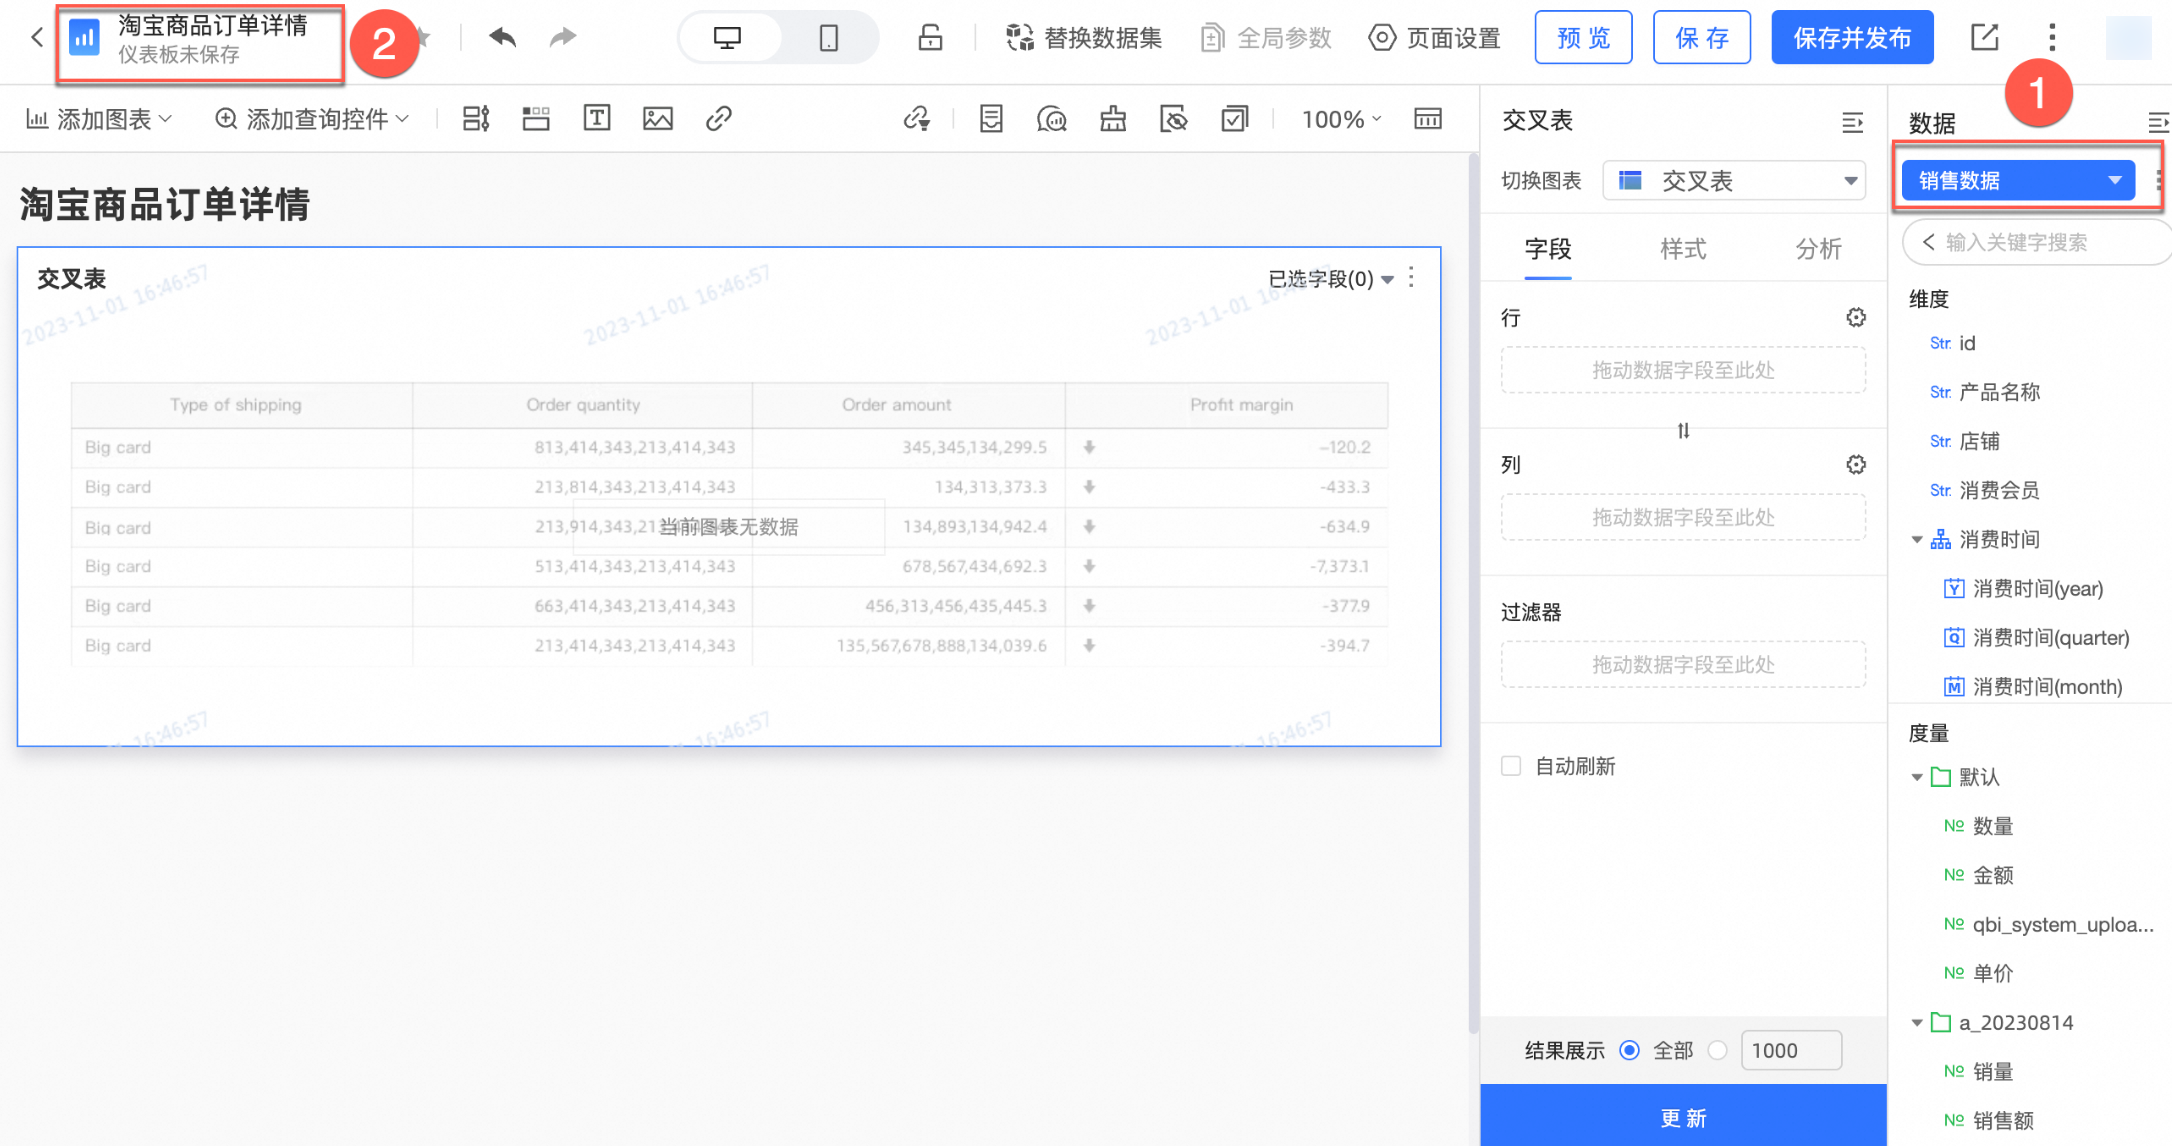
Task: Click the undo arrow icon
Action: [x=502, y=38]
